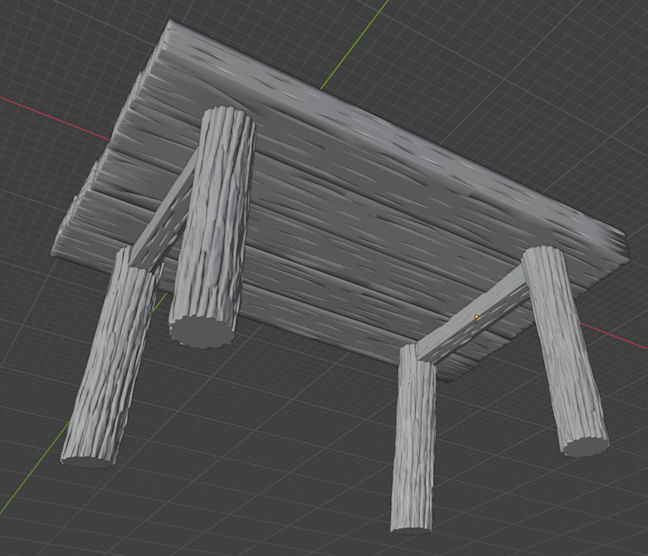This screenshot has width=648, height=556.
Task: Click the orange origin point on right crossbar
Action: (477, 317)
